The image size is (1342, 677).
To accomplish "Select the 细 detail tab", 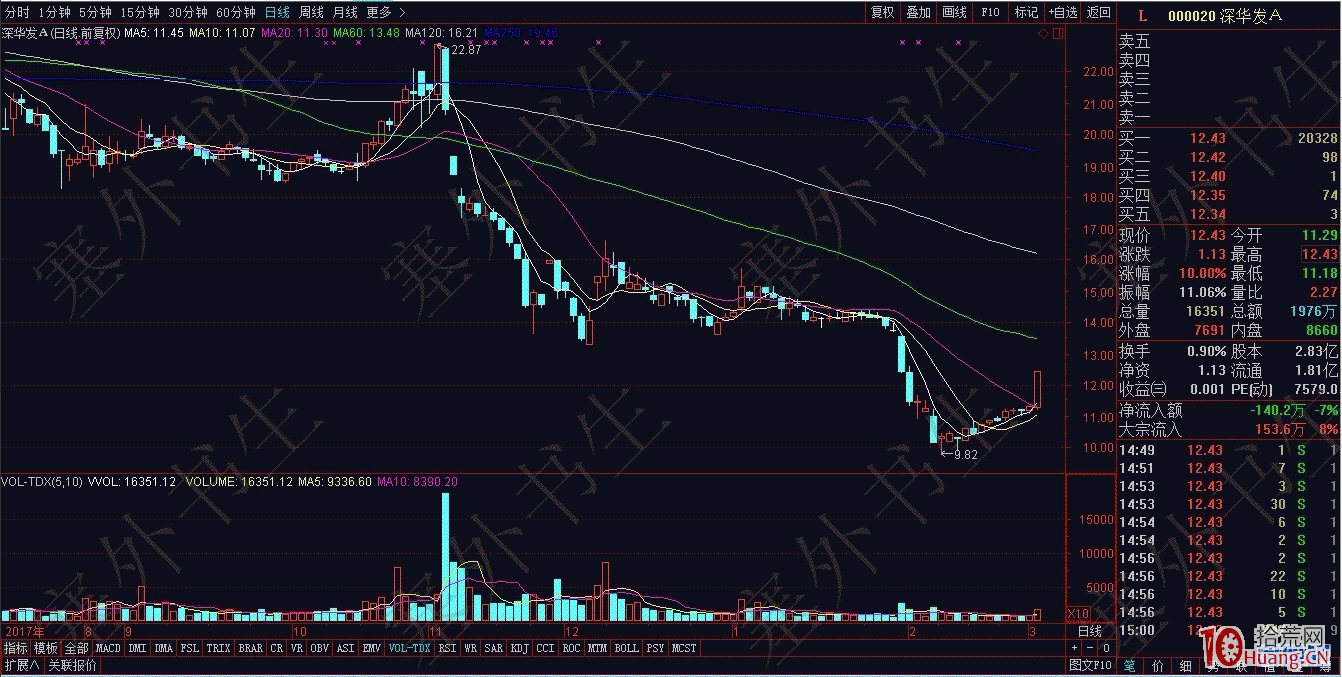I will (1186, 666).
